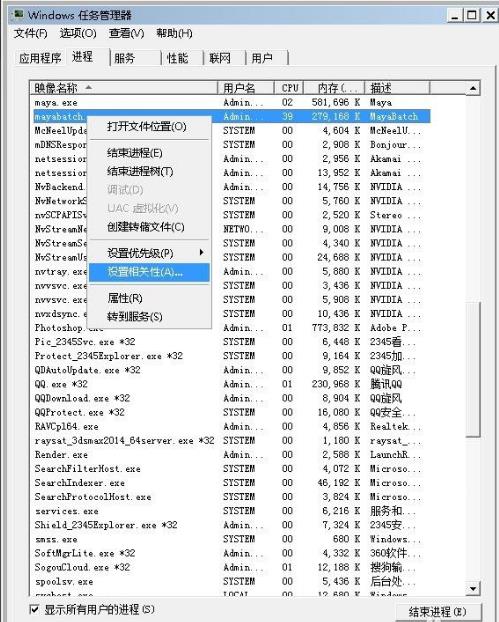Screen dimensions: 499x622
Task: Select the Protect_2345Explorer.exe *32 row
Action: 230,356
